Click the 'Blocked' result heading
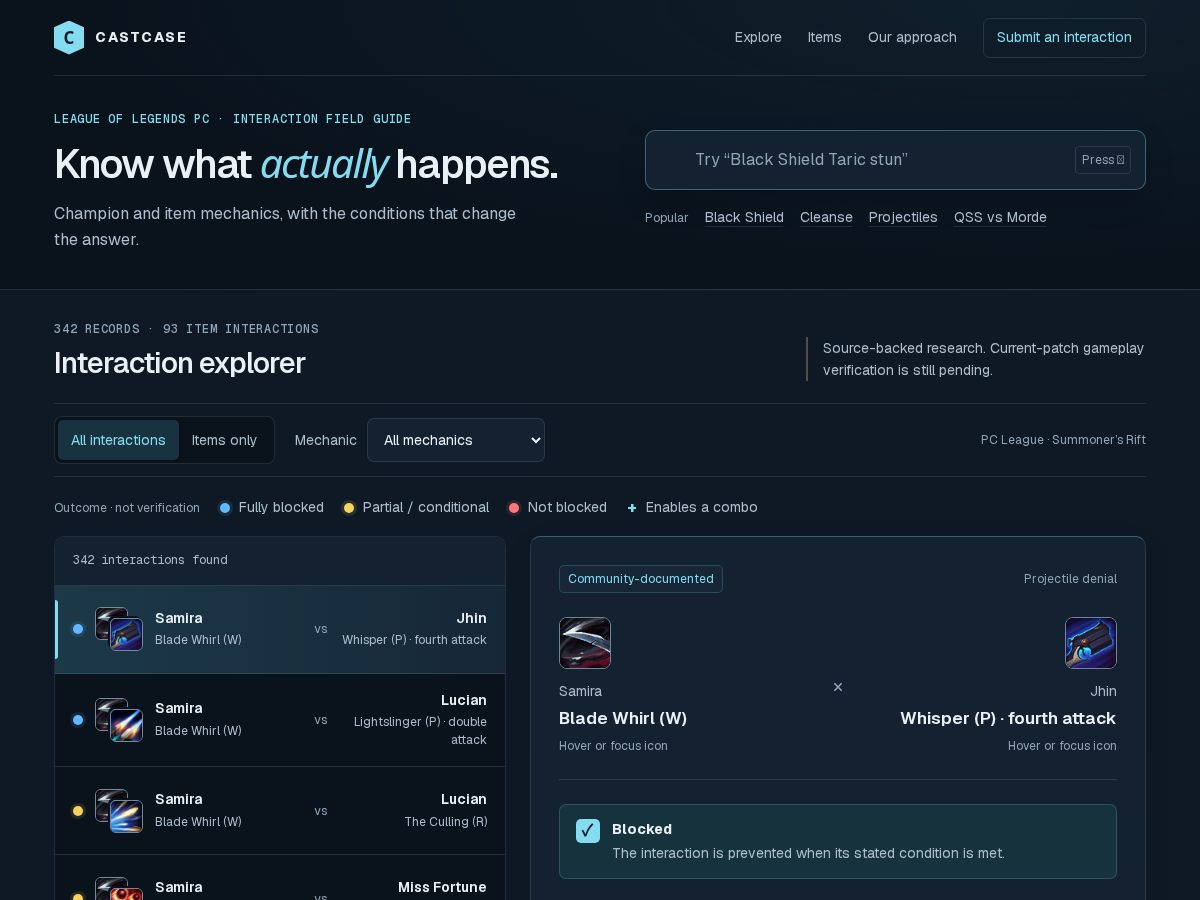The height and width of the screenshot is (900, 1200). (642, 829)
